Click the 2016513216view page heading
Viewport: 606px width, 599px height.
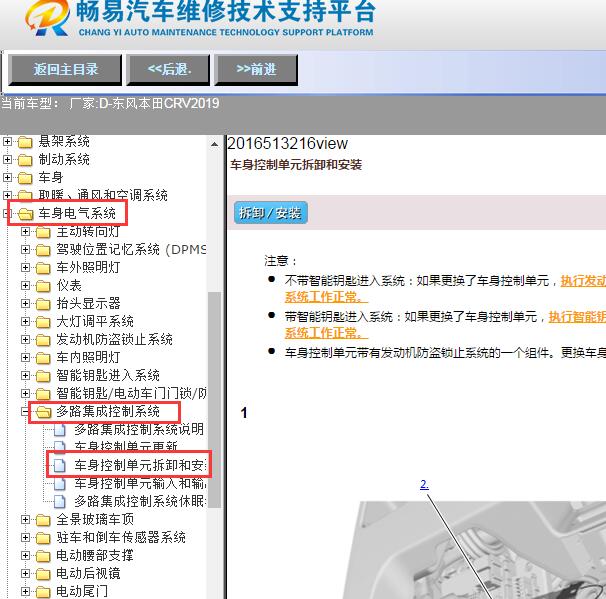[288, 144]
